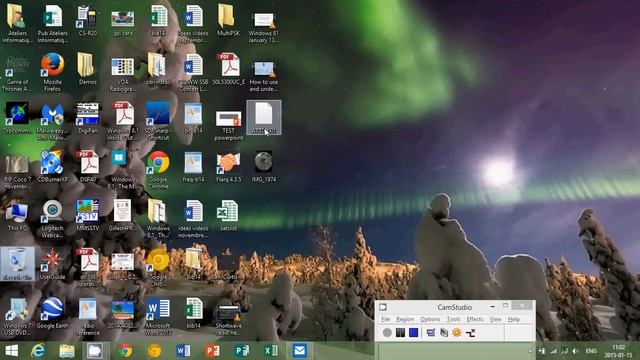Open the Mail app on the taskbar
This screenshot has width=640, height=360.
(x=300, y=351)
